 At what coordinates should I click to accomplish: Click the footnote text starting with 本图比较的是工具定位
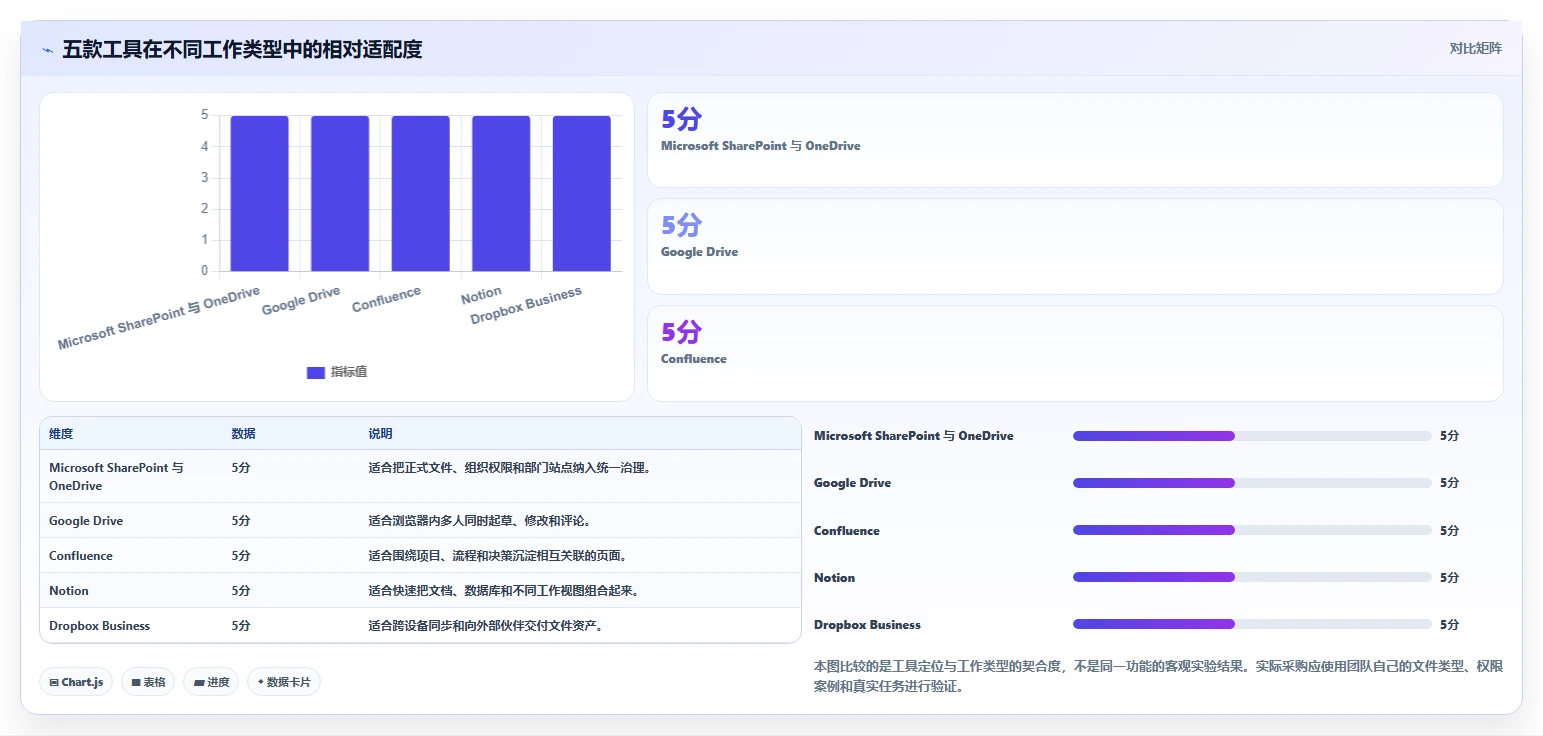(x=1158, y=677)
